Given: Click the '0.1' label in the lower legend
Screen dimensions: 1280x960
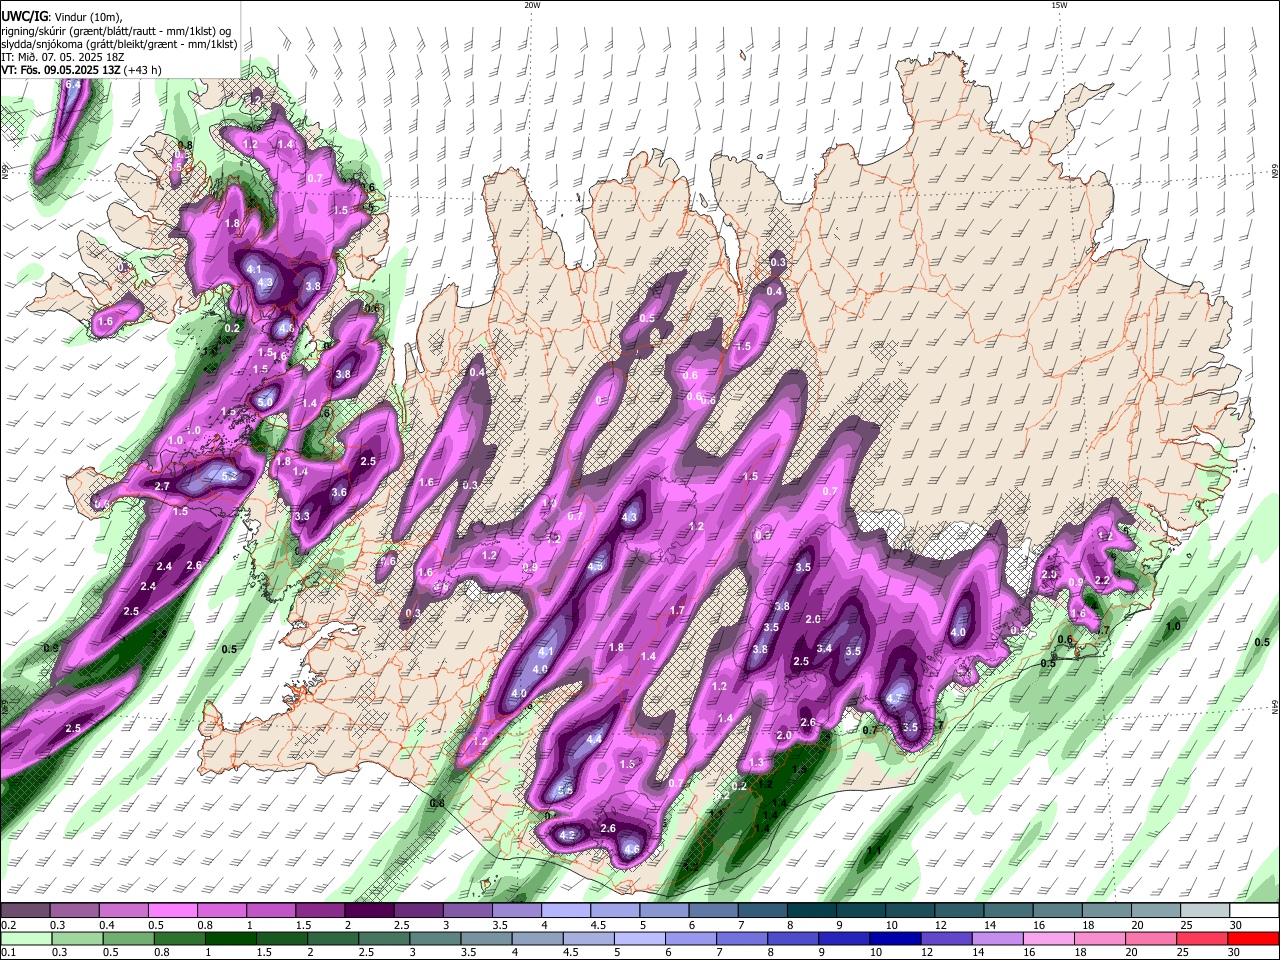Looking at the screenshot, I should (9, 953).
